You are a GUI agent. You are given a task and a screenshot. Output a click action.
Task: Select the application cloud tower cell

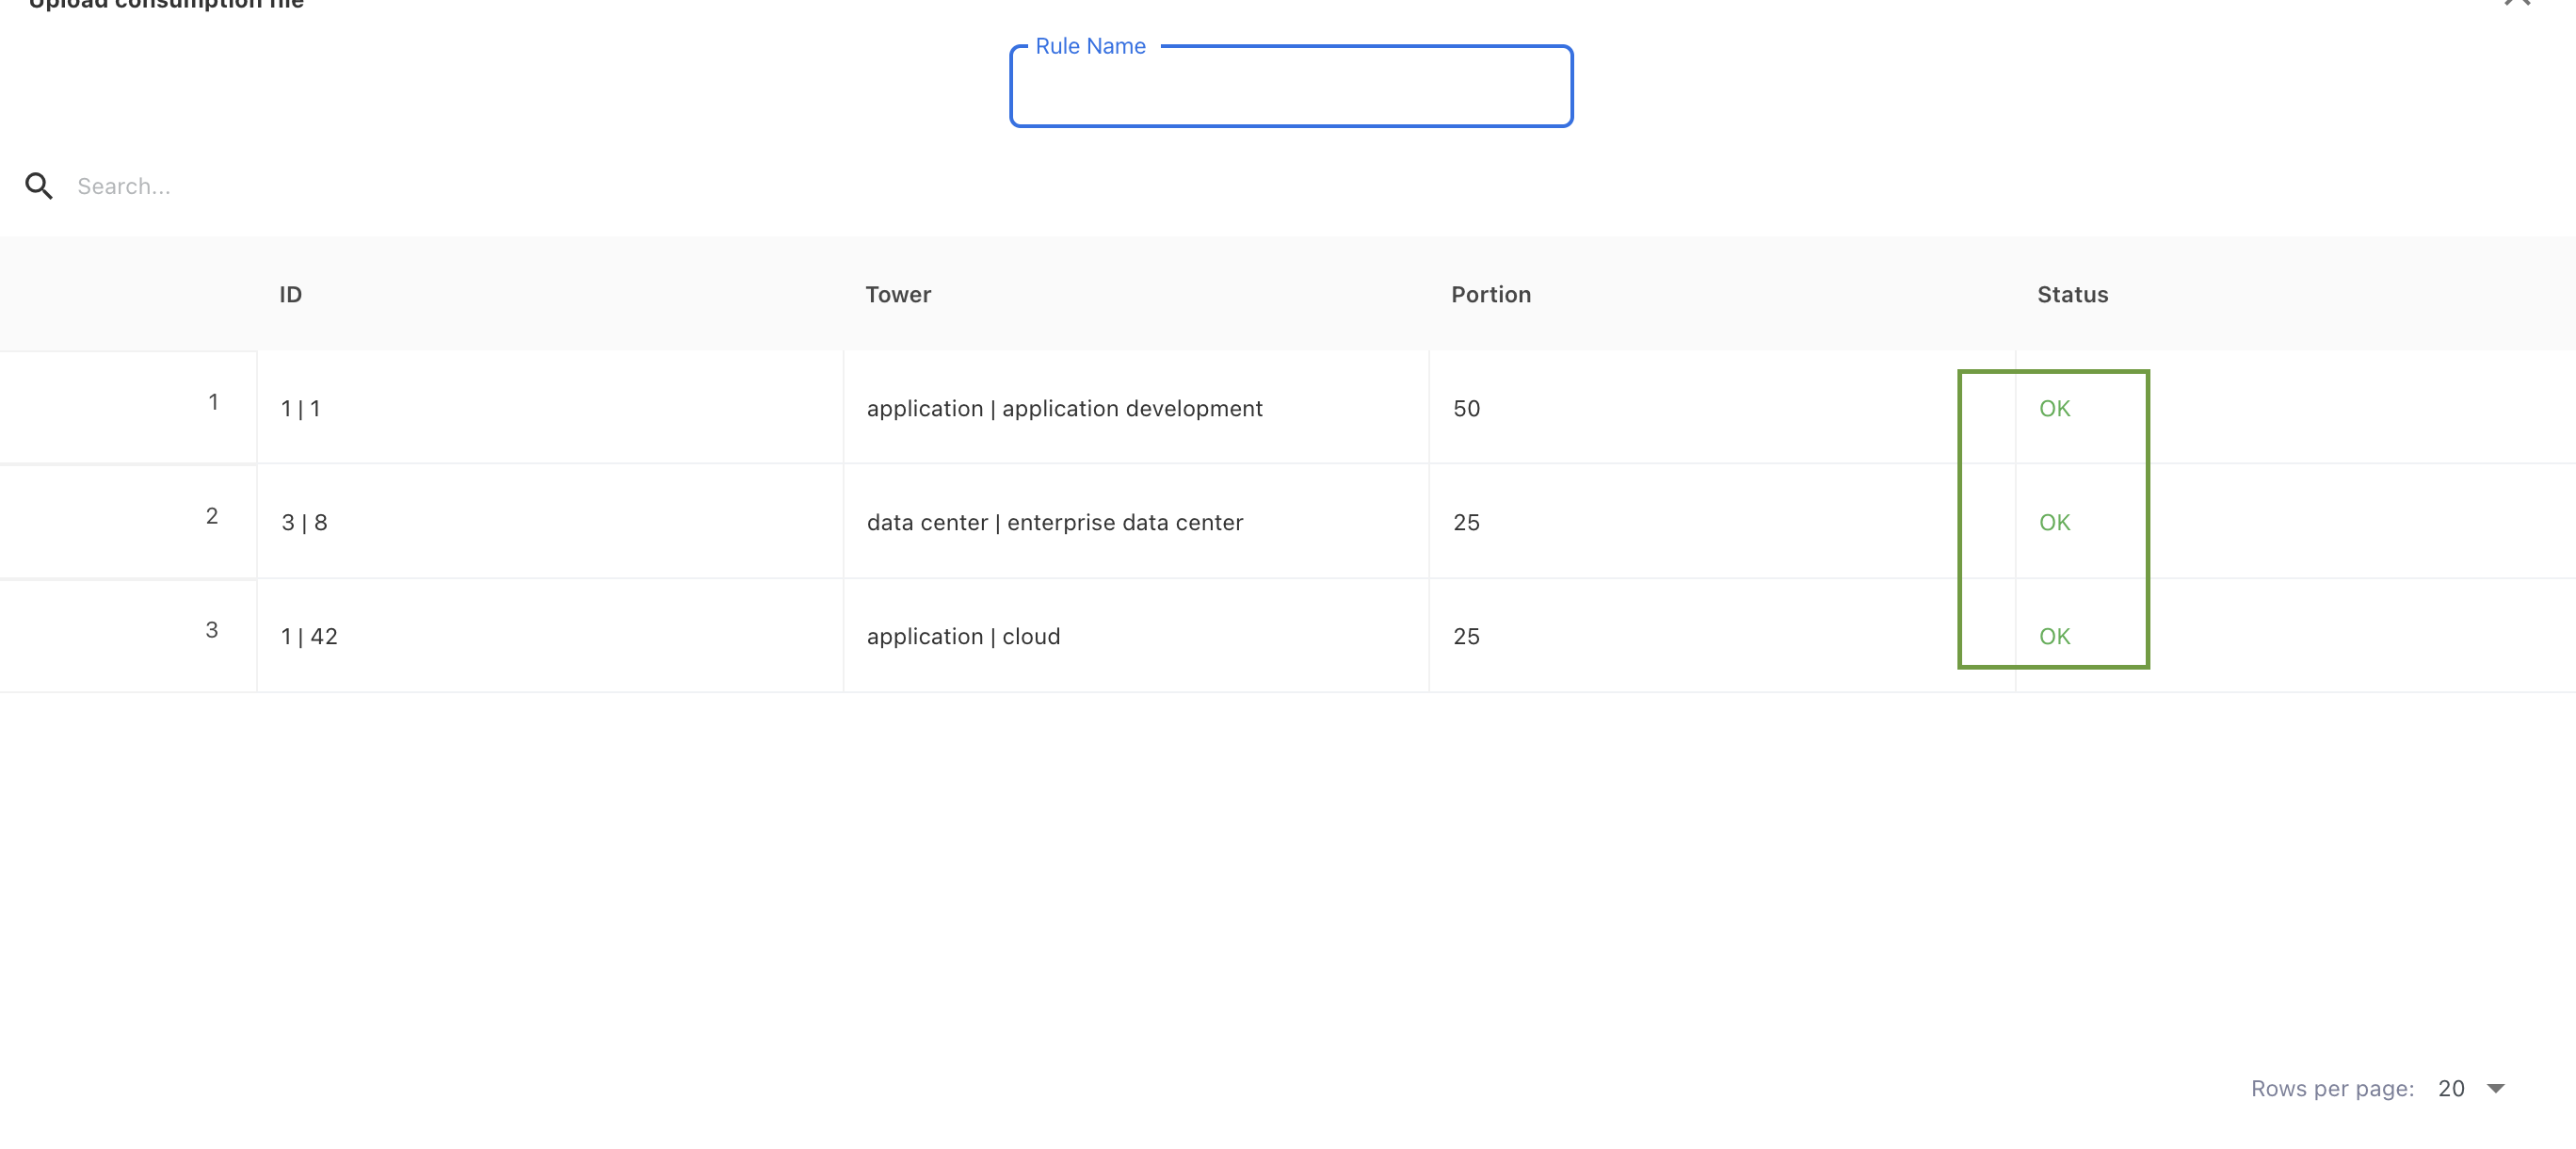tap(963, 636)
